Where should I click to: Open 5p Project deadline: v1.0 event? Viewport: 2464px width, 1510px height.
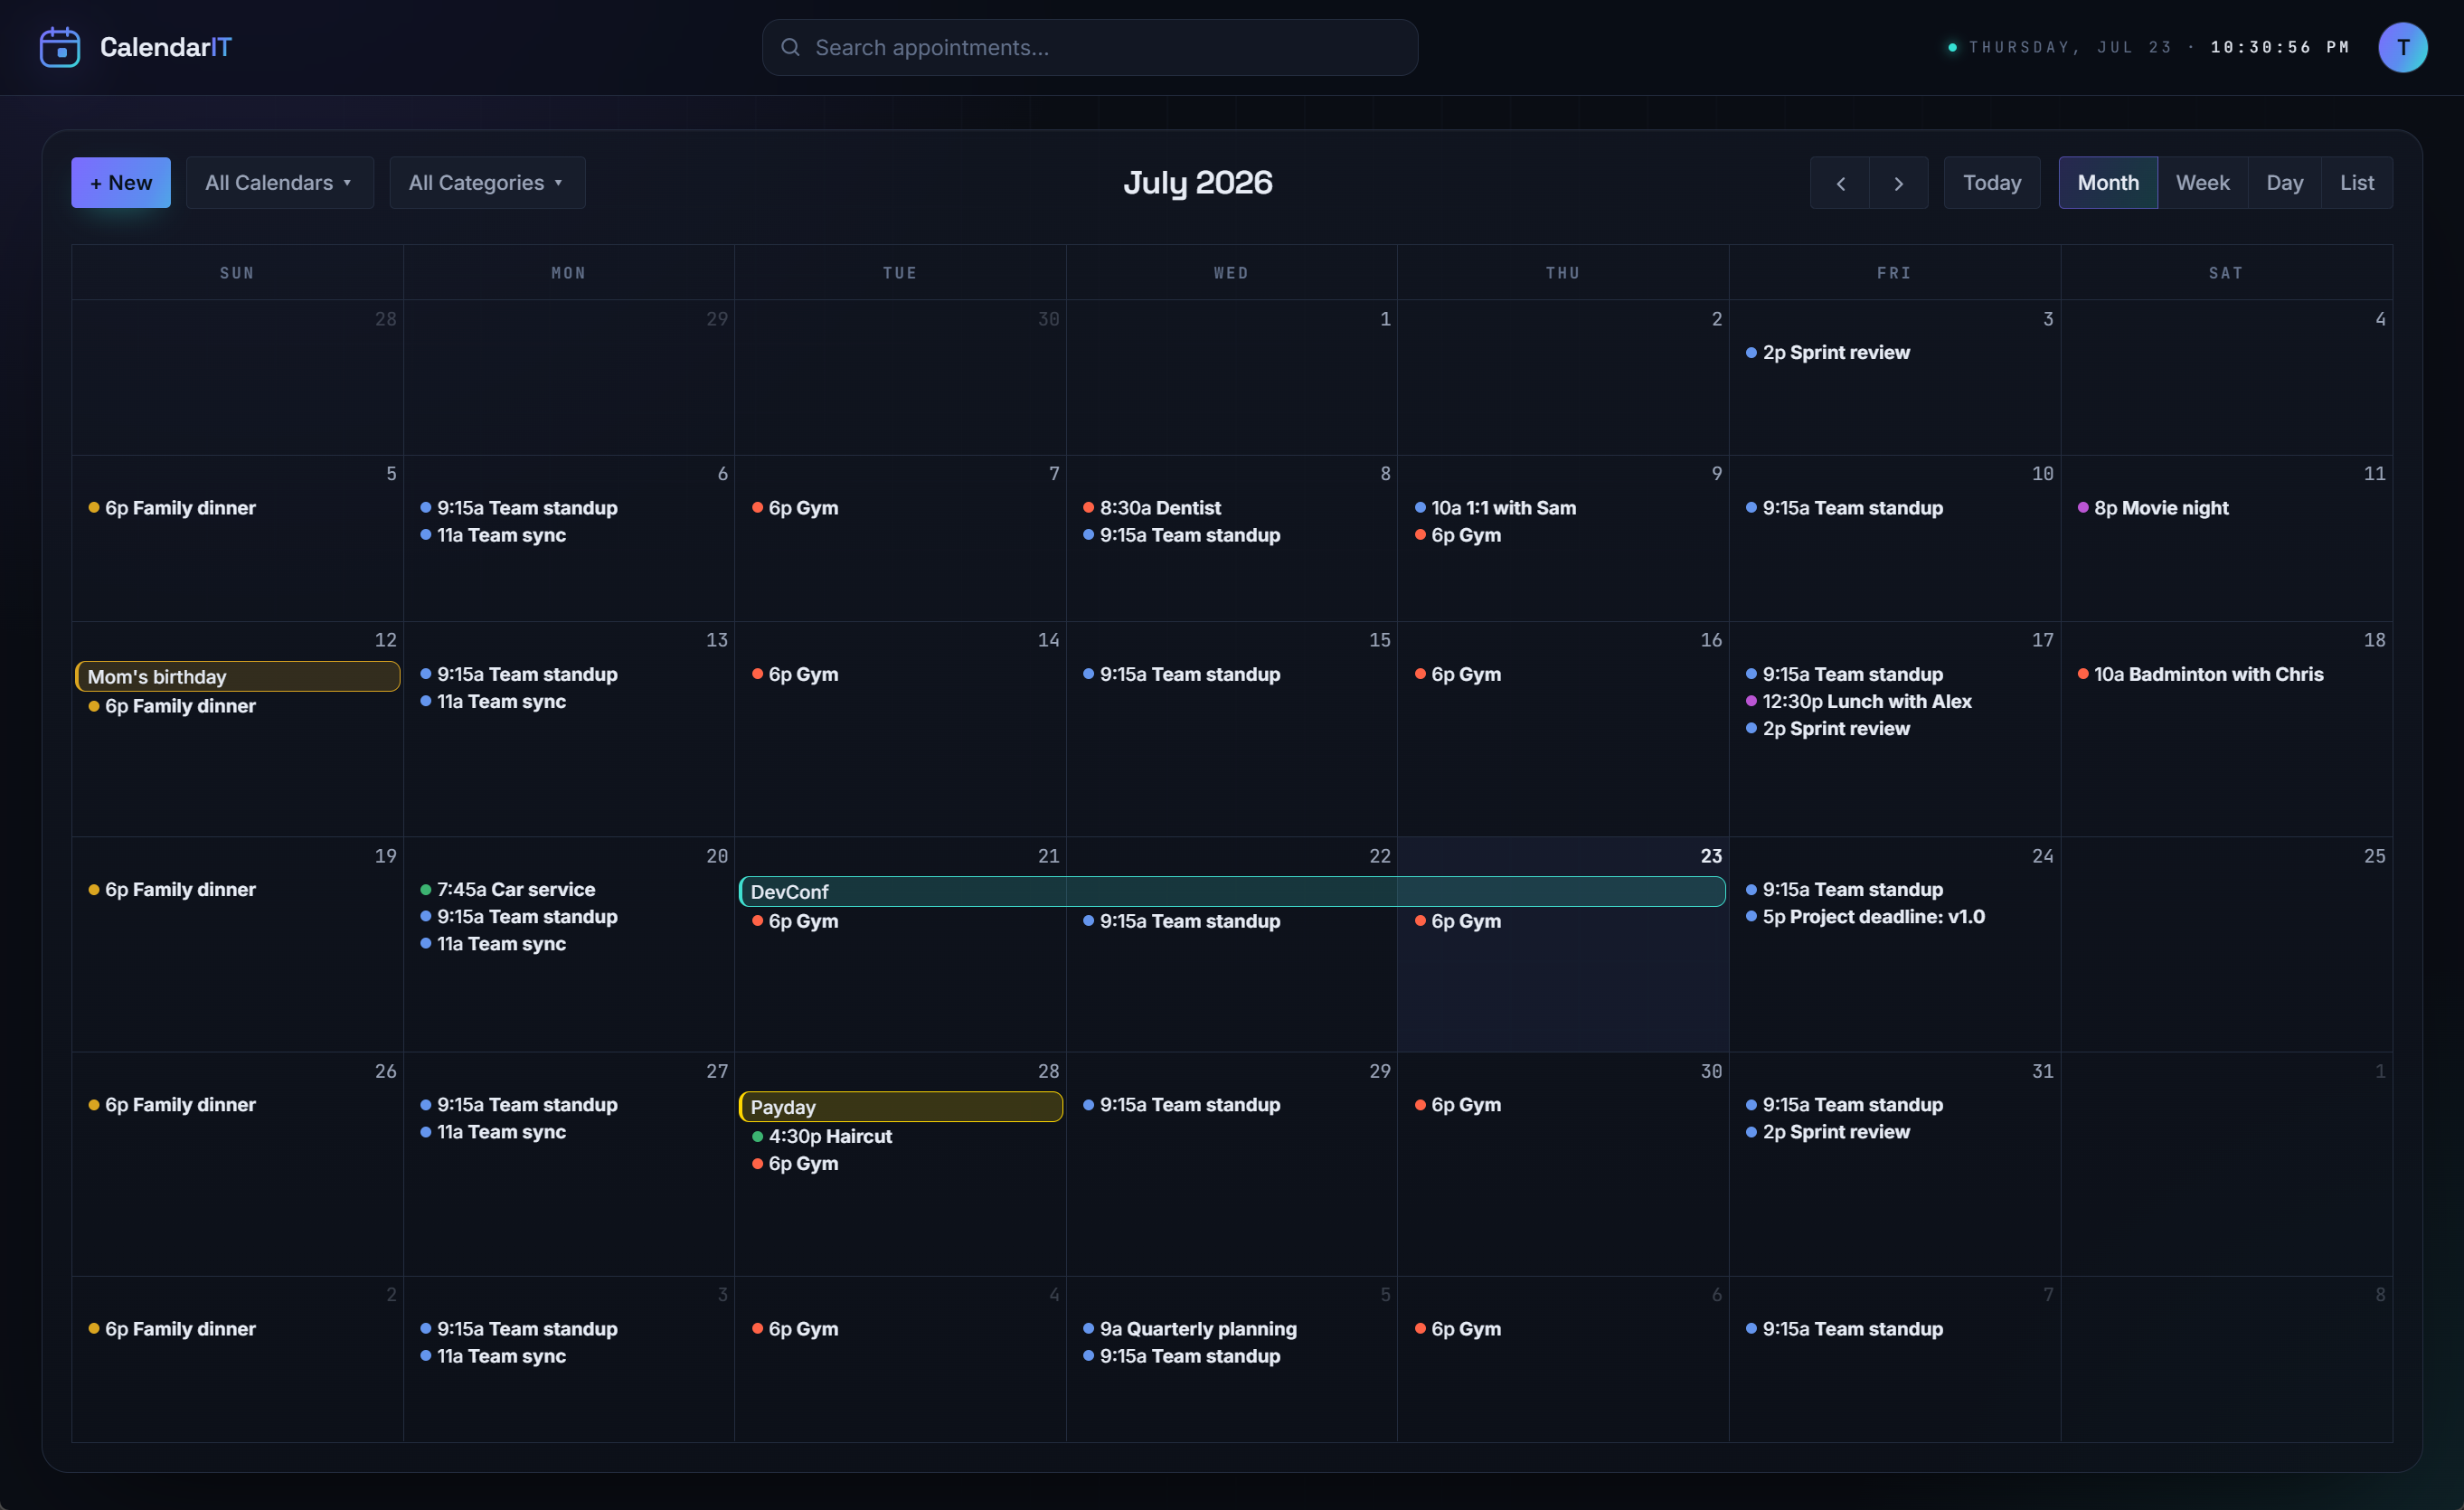(x=1866, y=916)
